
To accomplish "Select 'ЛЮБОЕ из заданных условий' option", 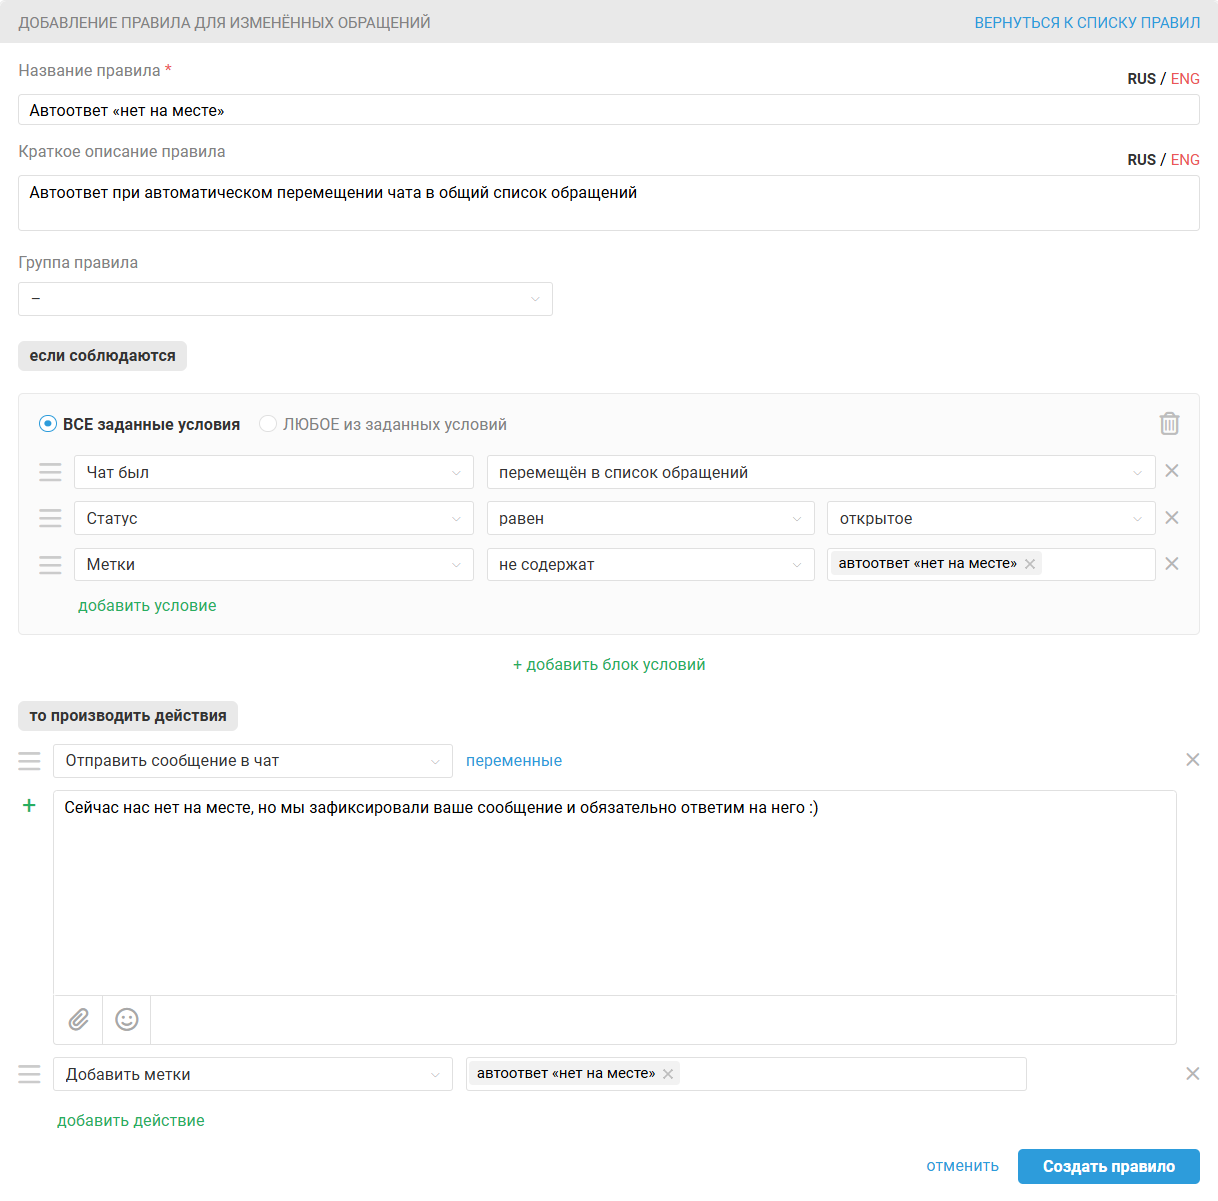I will point(268,424).
